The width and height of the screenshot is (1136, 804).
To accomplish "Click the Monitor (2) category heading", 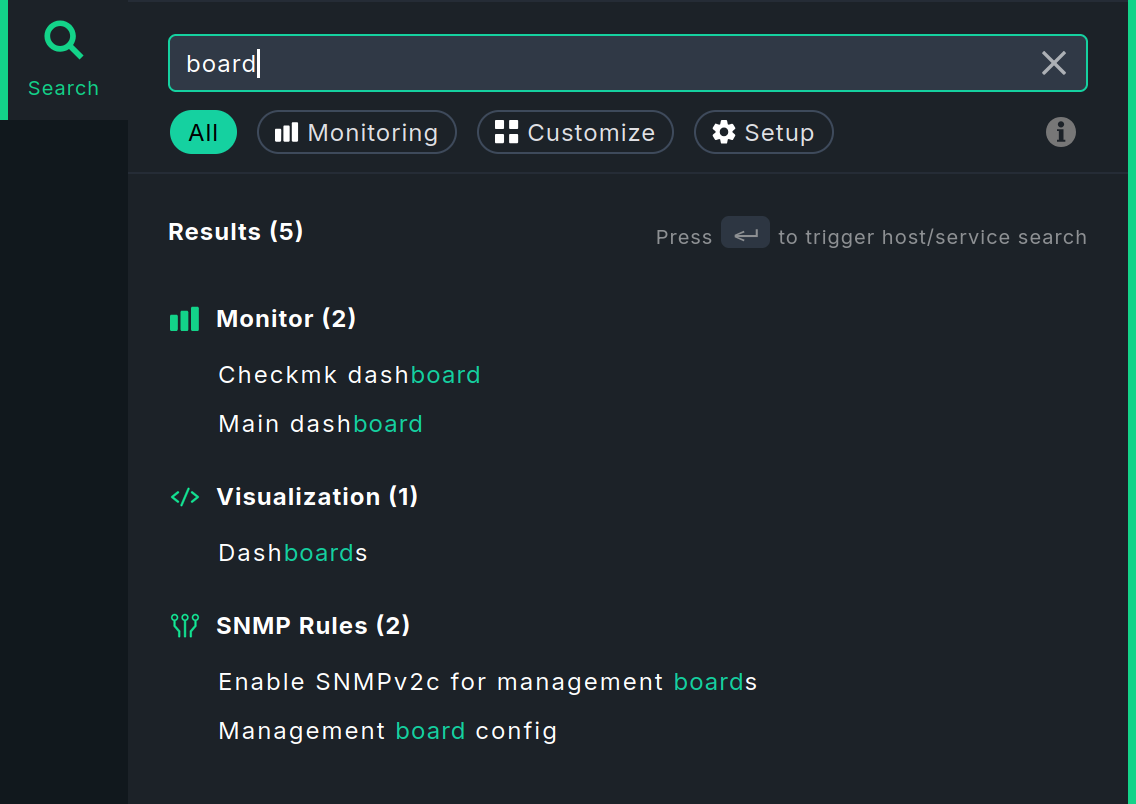I will click(x=286, y=319).
